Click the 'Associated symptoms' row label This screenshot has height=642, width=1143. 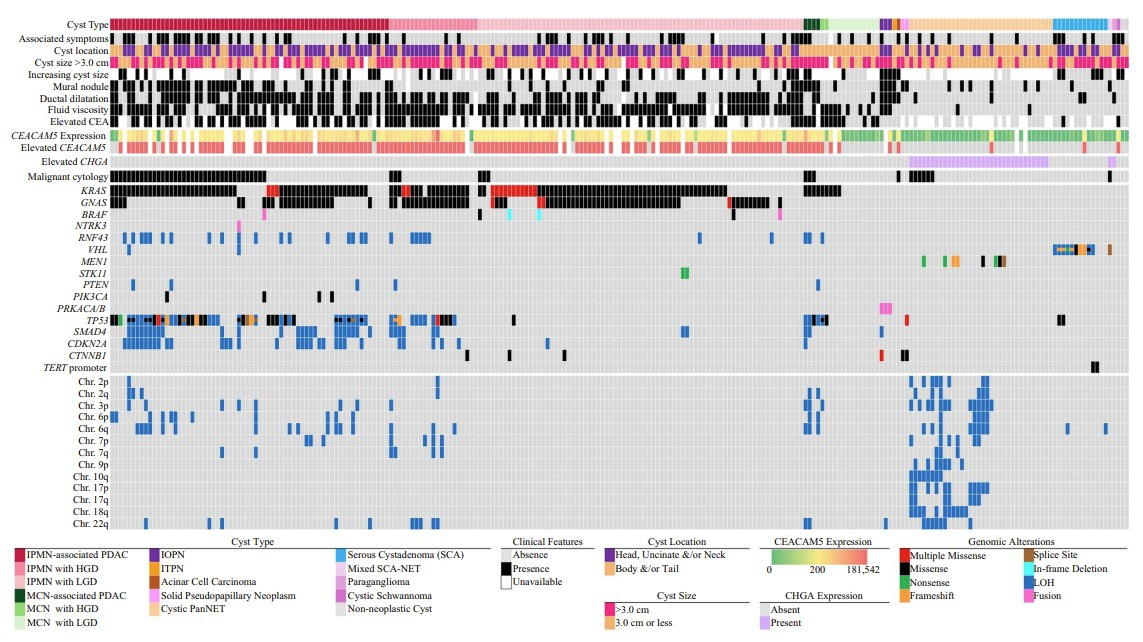click(63, 39)
